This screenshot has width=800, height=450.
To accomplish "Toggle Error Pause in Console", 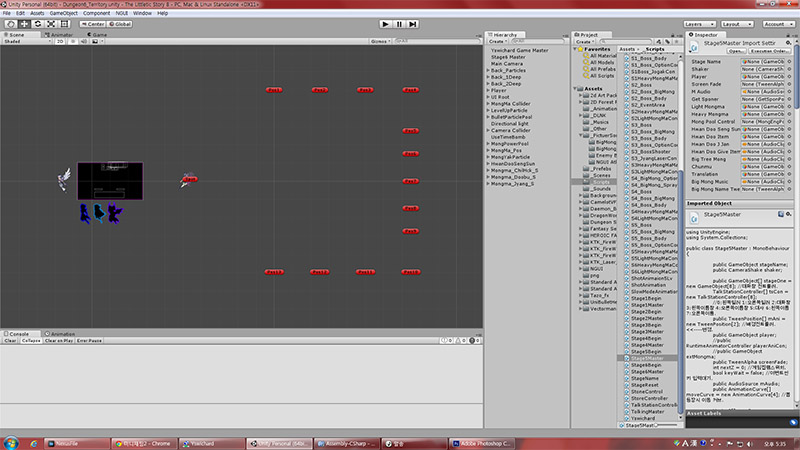I will [89, 340].
